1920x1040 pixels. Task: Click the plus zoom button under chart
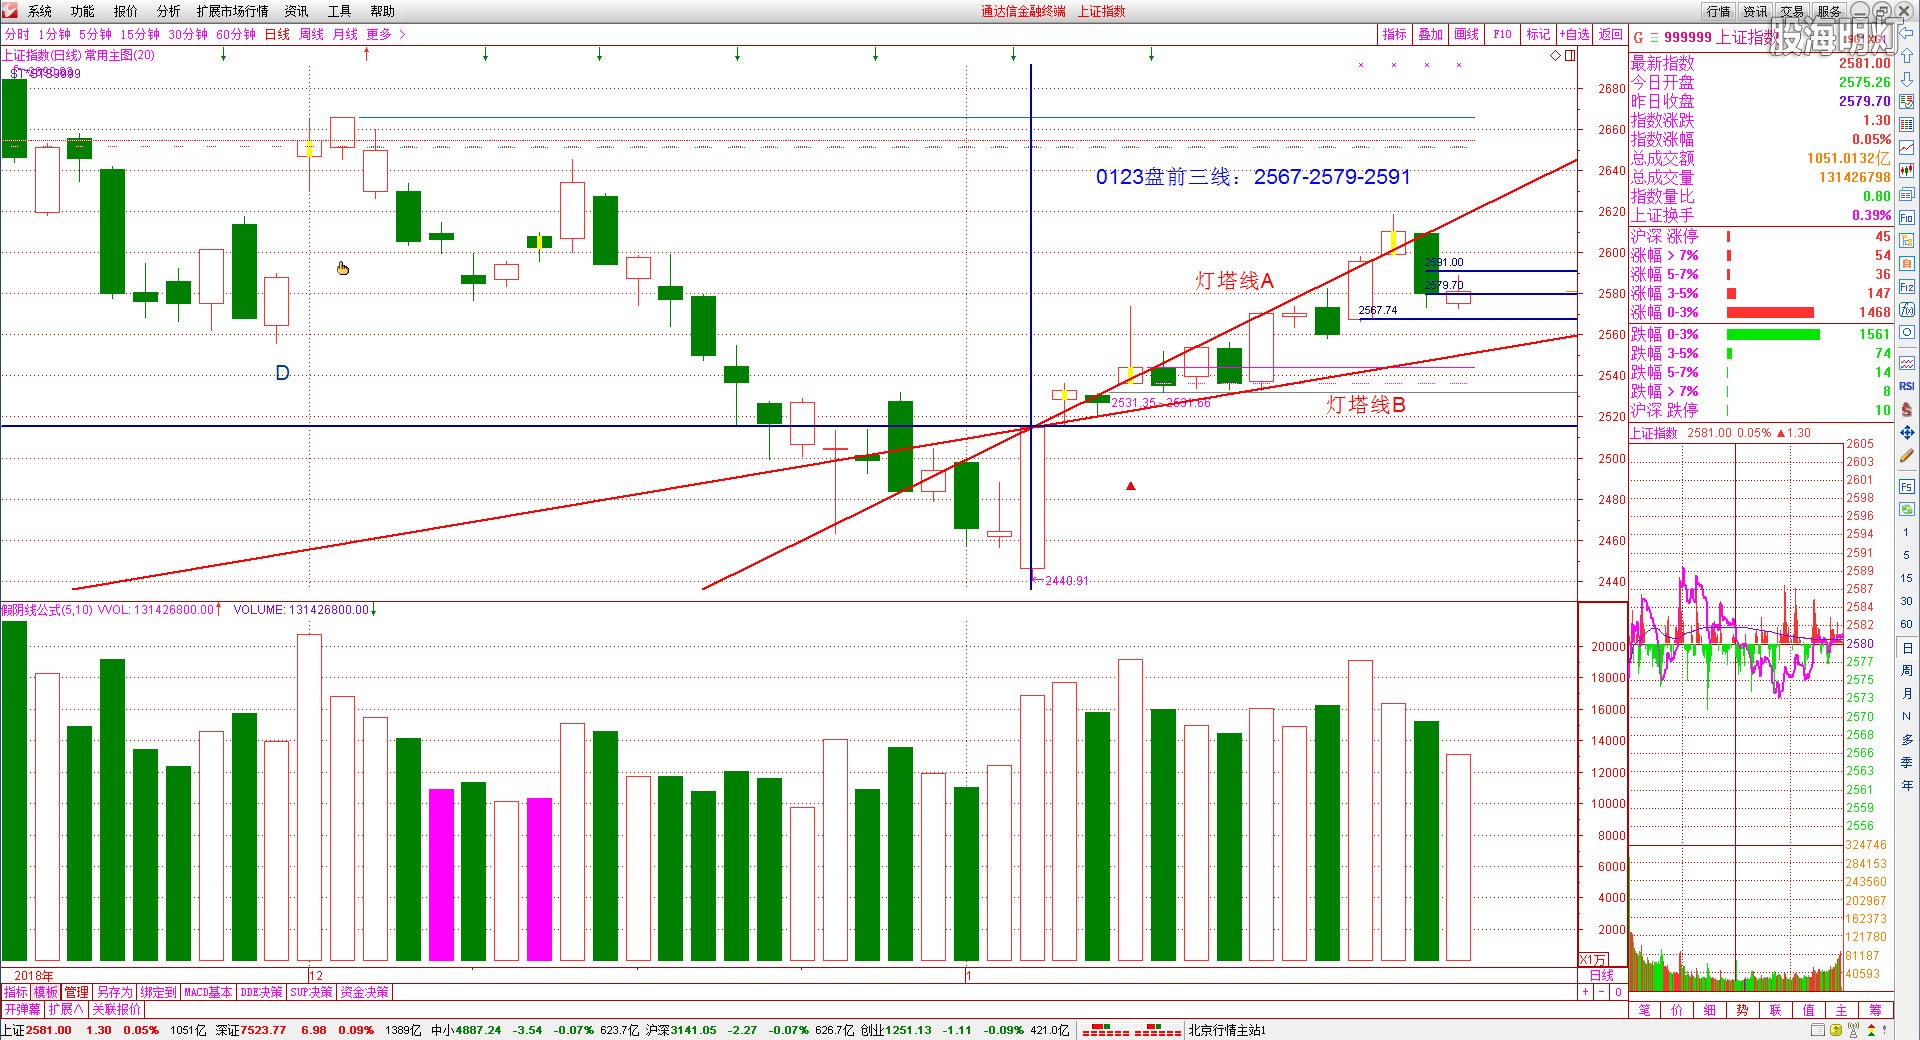(1585, 992)
